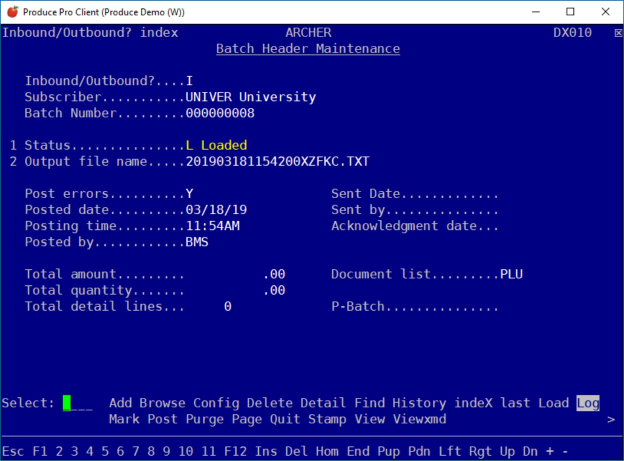This screenshot has height=461, width=624.
Task: Select the Find command
Action: click(x=370, y=403)
